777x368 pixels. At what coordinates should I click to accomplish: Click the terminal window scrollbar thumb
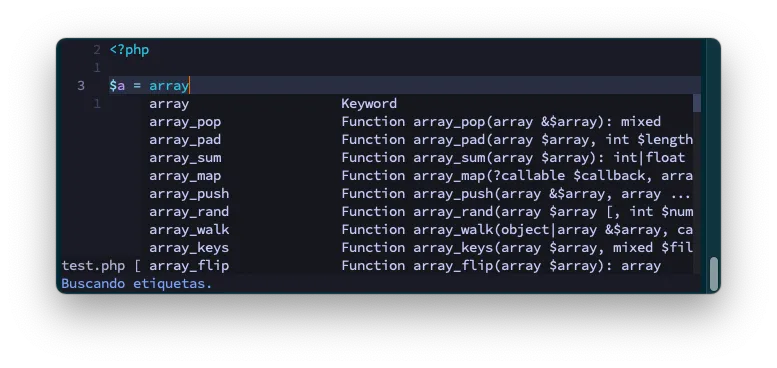[x=714, y=274]
